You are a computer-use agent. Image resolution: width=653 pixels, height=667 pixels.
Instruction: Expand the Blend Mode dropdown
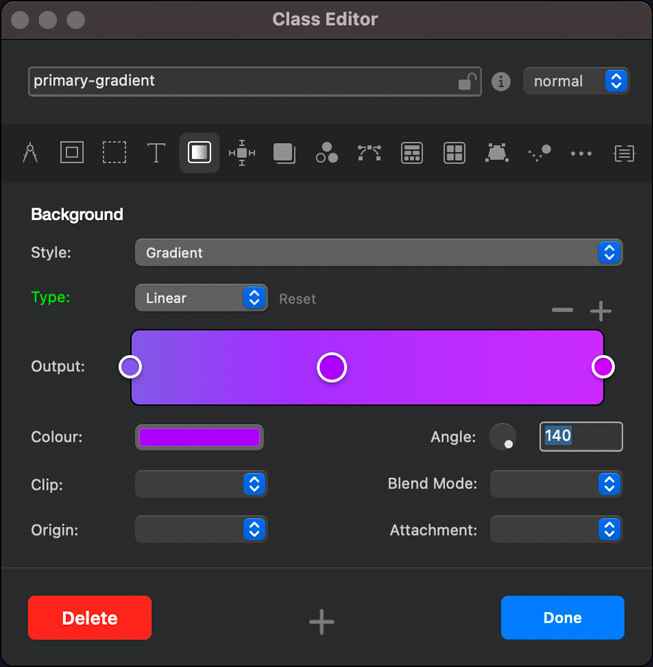pos(556,484)
